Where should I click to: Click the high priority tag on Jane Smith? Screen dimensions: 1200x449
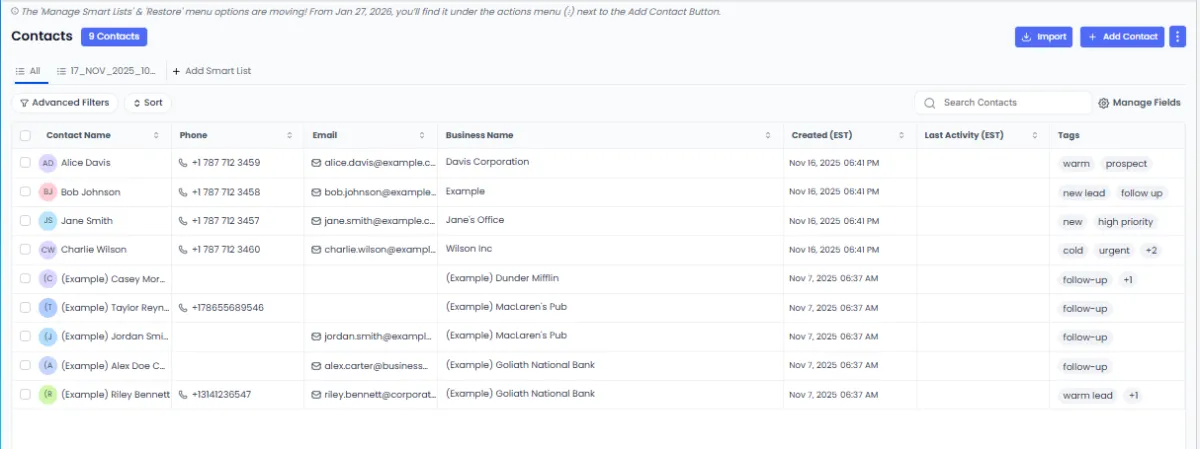point(1125,222)
